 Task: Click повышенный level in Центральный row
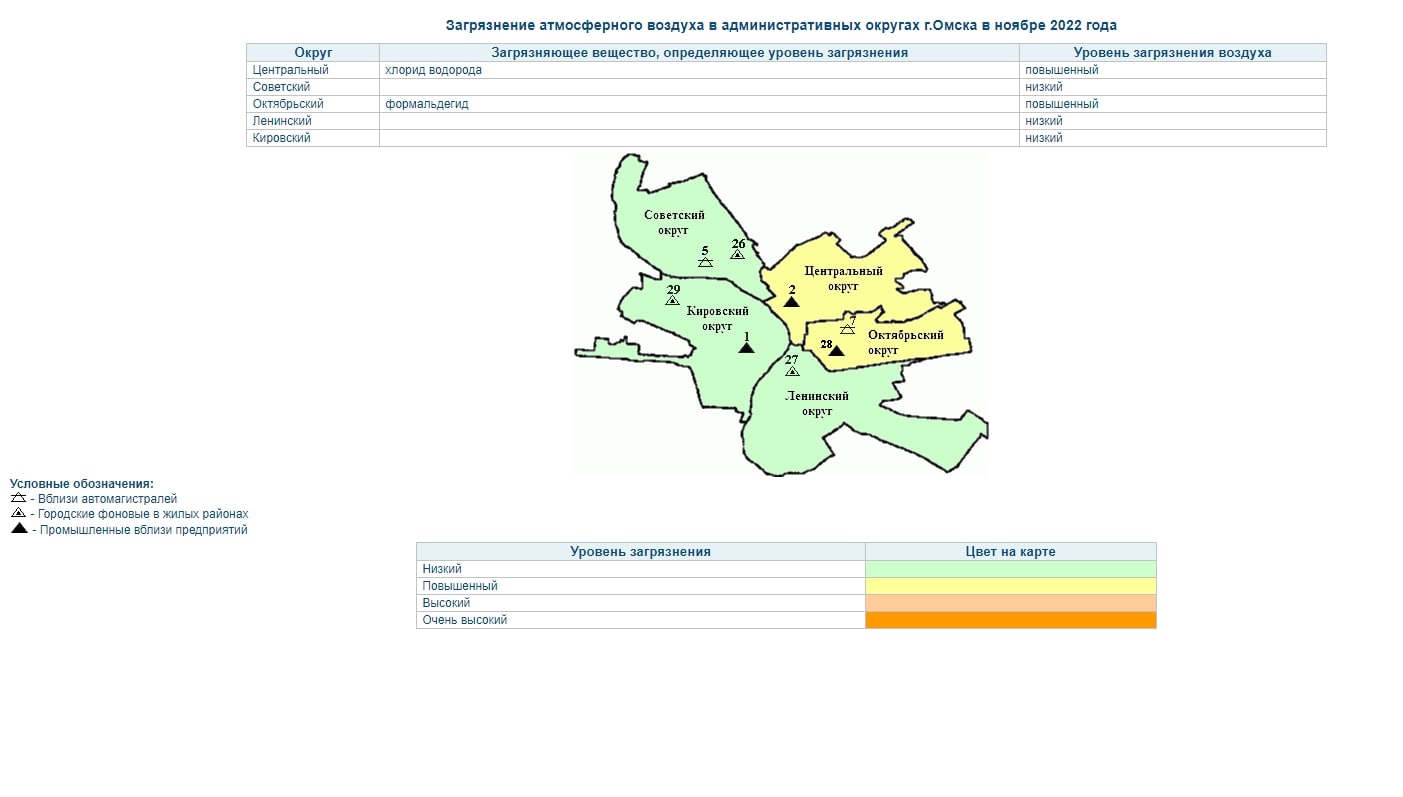click(x=1173, y=70)
